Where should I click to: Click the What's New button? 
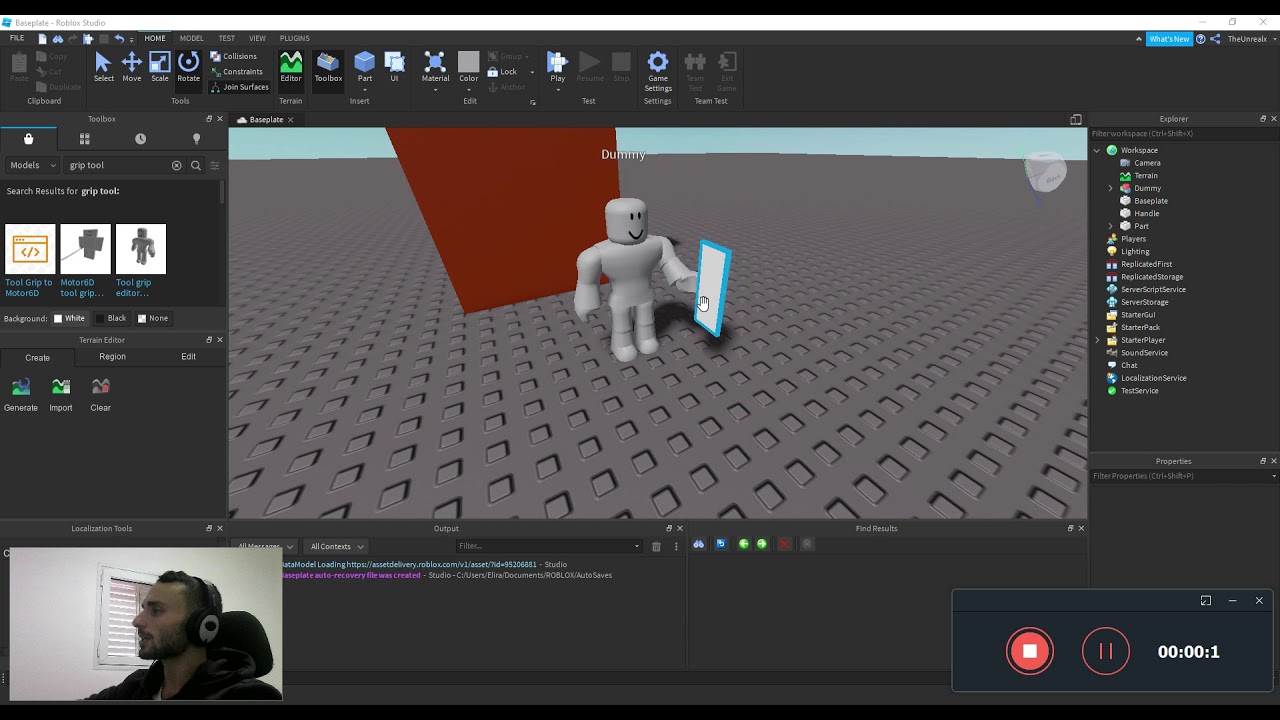(x=1169, y=39)
